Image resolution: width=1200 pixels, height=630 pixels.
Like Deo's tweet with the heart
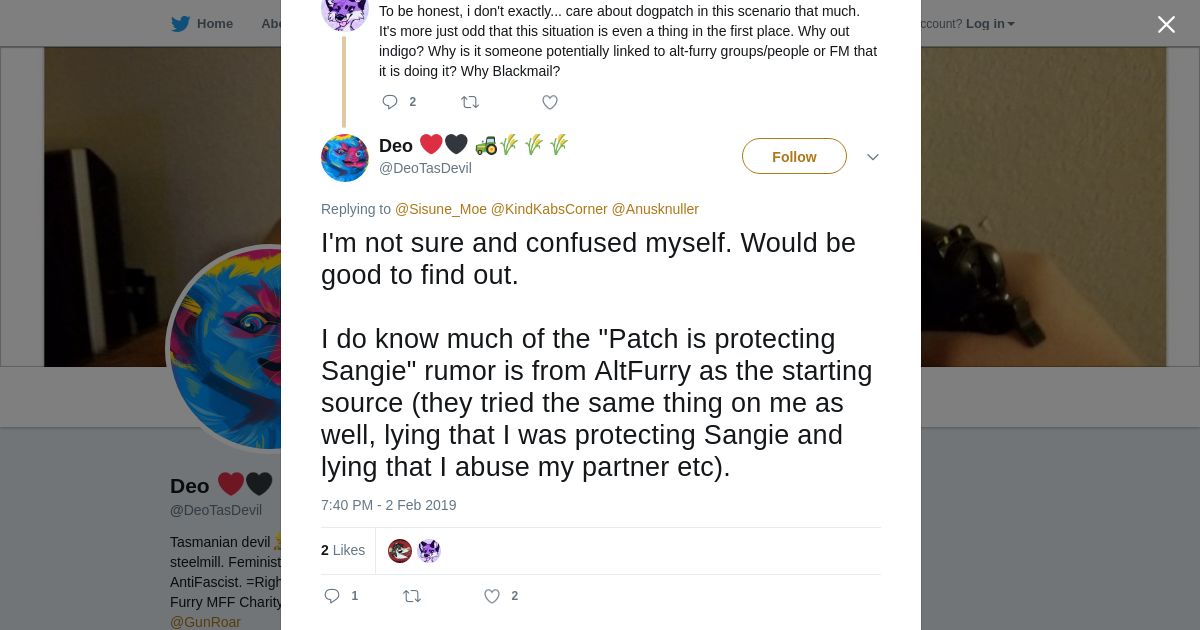tap(492, 596)
